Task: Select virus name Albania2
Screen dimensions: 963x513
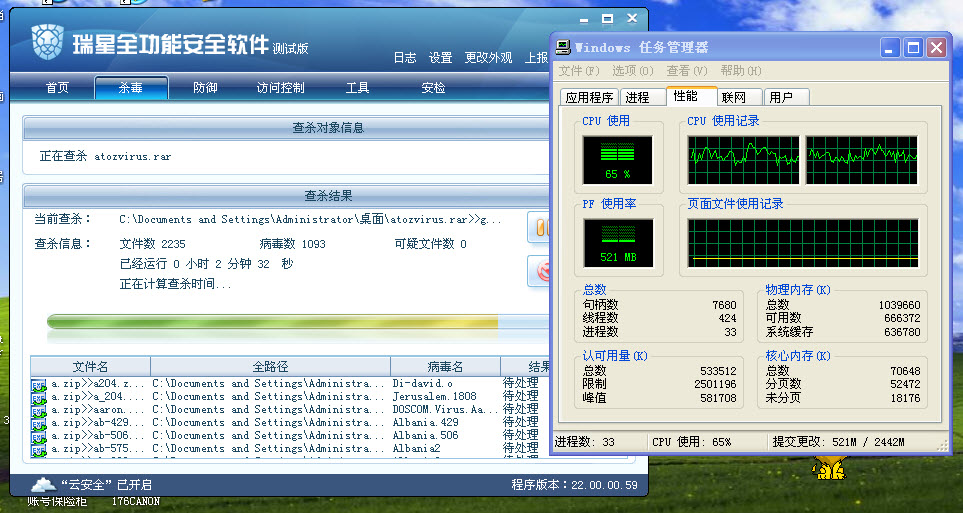Action: pyautogui.click(x=416, y=448)
